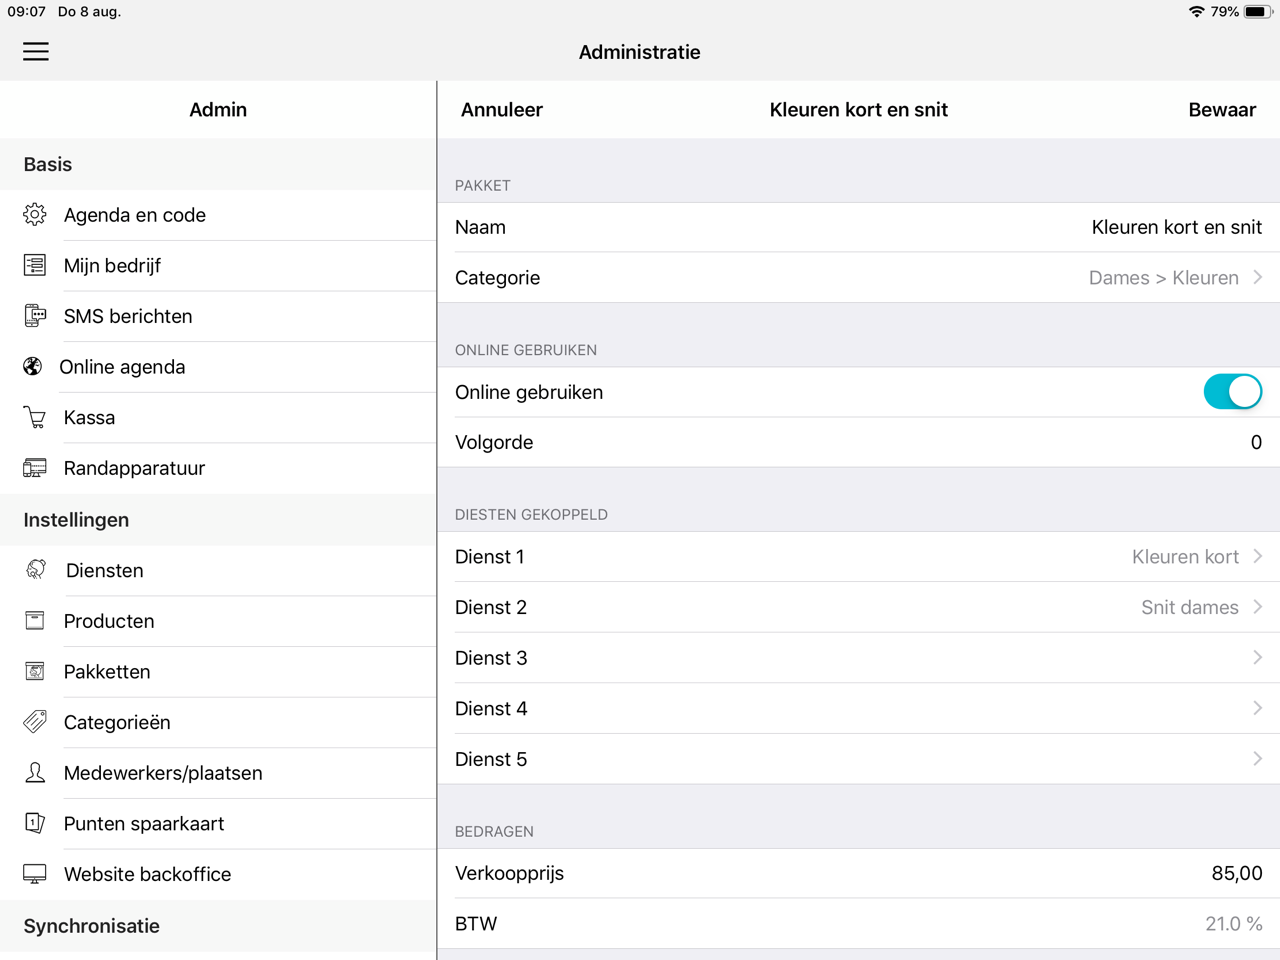Screen dimensions: 1280x960
Task: Open Agenda en code settings
Action: coord(218,215)
